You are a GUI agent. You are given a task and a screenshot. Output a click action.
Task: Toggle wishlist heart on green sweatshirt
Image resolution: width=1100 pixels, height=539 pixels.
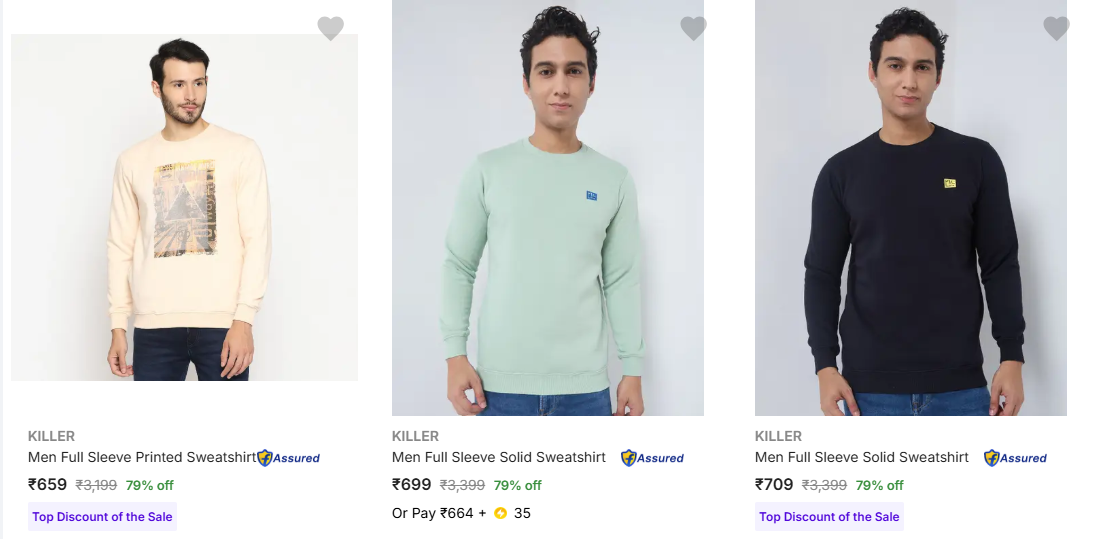(693, 29)
